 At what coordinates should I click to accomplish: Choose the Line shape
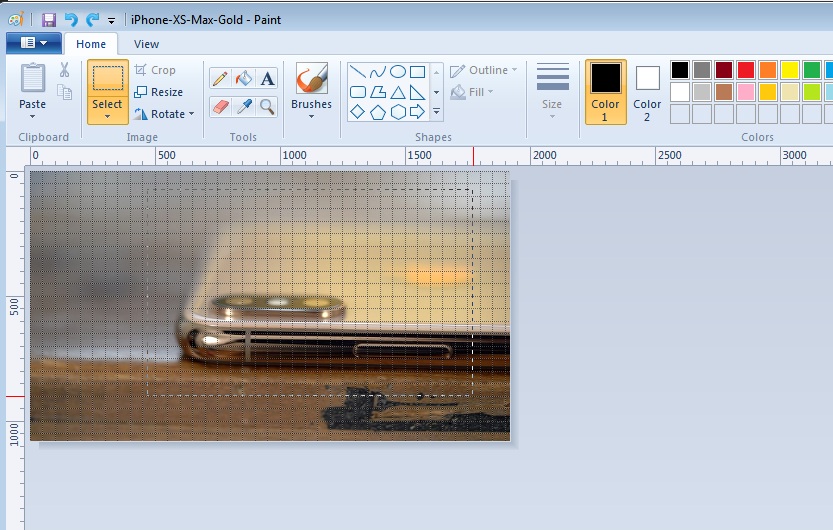[358, 72]
